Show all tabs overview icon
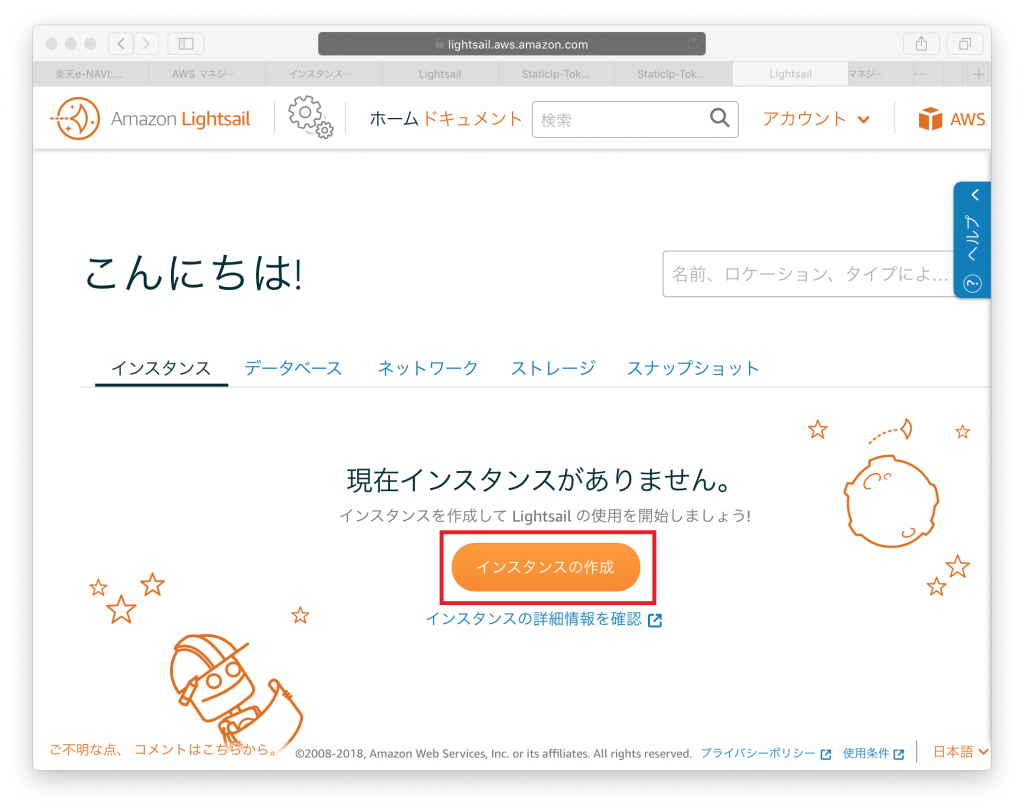1024x811 pixels. pos(965,44)
